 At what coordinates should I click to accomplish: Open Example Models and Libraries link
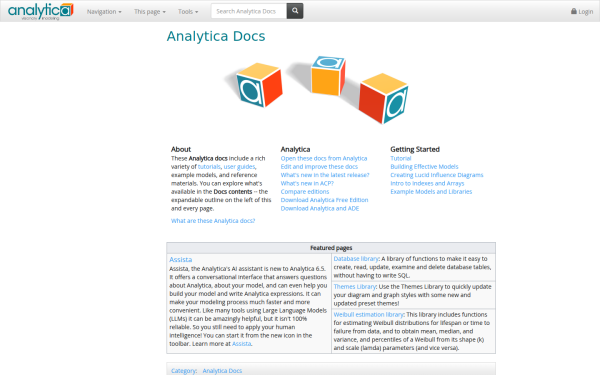tap(431, 192)
